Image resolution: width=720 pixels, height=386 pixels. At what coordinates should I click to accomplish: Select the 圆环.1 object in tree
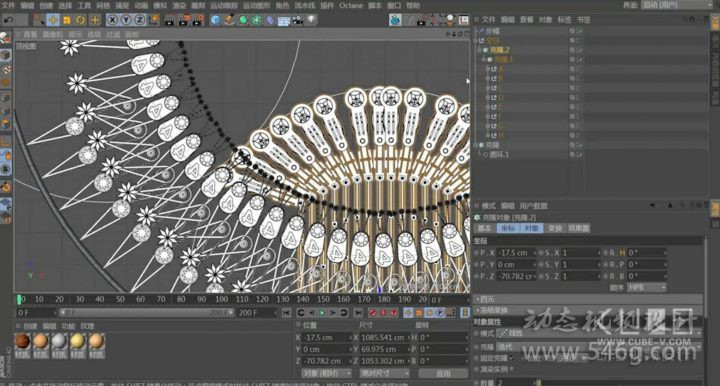point(499,155)
